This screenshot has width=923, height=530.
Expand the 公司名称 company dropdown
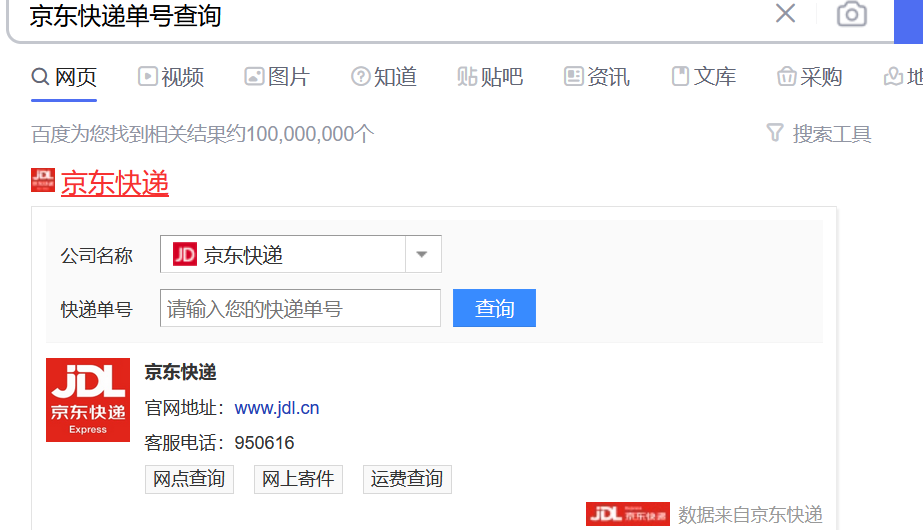pyautogui.click(x=301, y=254)
